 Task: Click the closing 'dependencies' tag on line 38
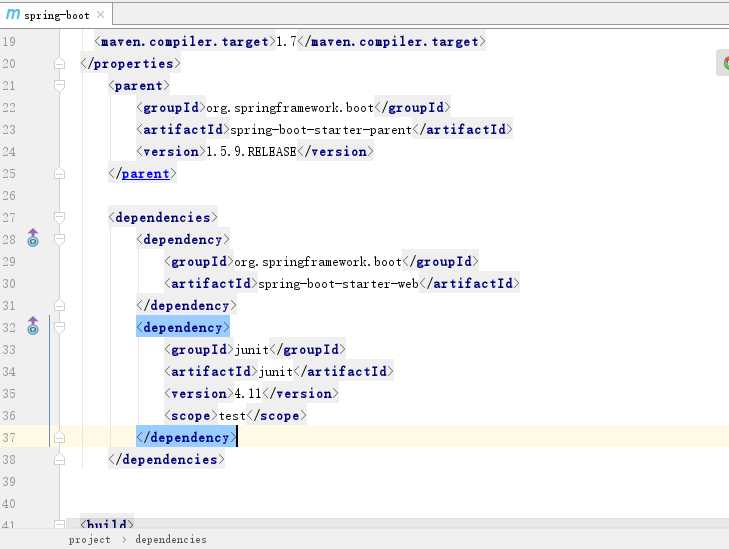pyautogui.click(x=166, y=460)
